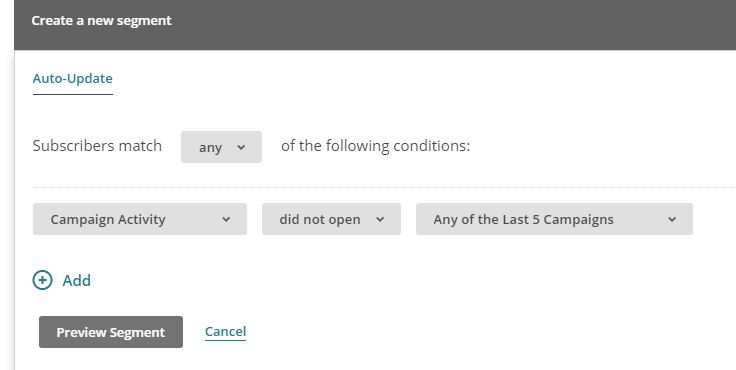Click underline beneath Auto-Update tab

coord(73,94)
